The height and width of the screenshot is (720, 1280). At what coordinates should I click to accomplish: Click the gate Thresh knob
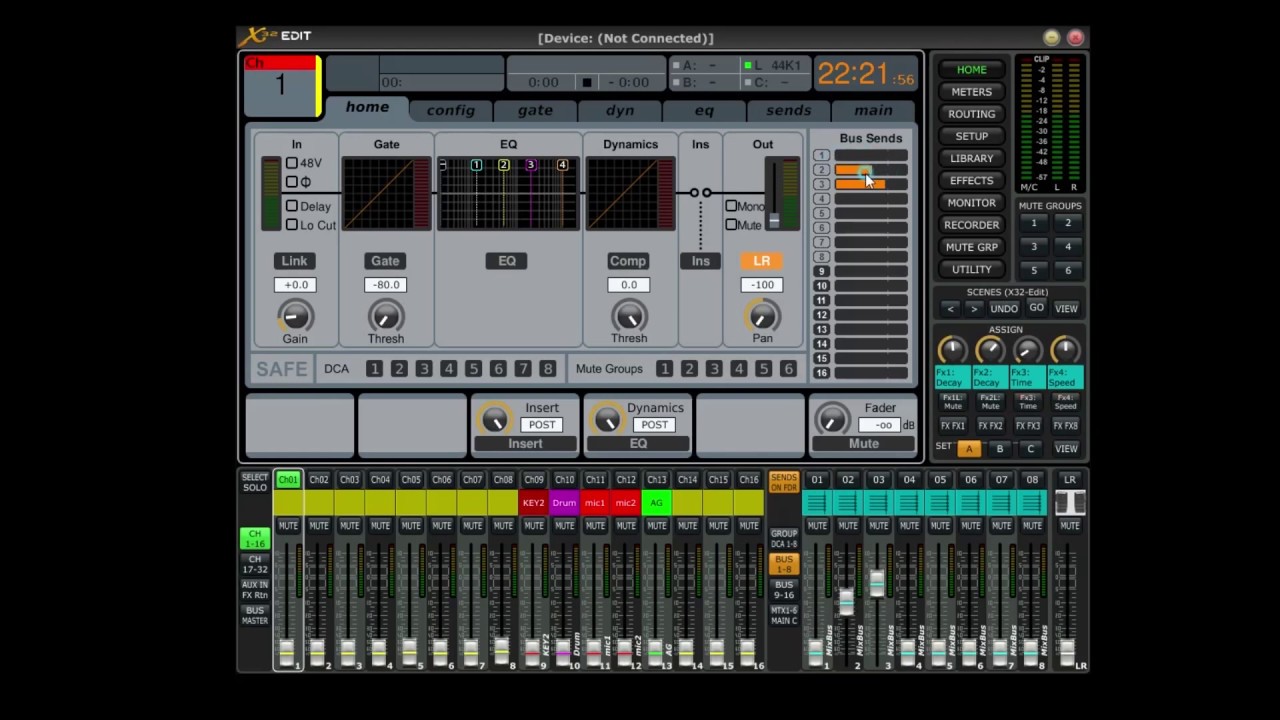385,317
